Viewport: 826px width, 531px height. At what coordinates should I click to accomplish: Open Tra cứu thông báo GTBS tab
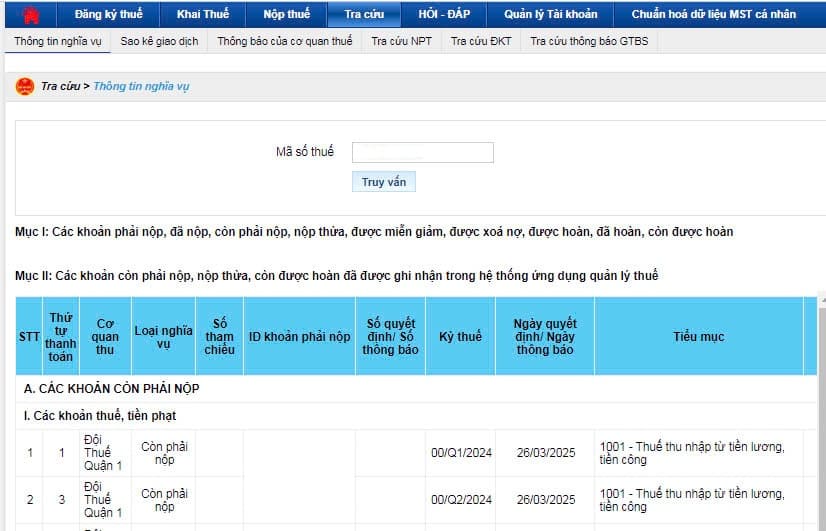pyautogui.click(x=589, y=41)
